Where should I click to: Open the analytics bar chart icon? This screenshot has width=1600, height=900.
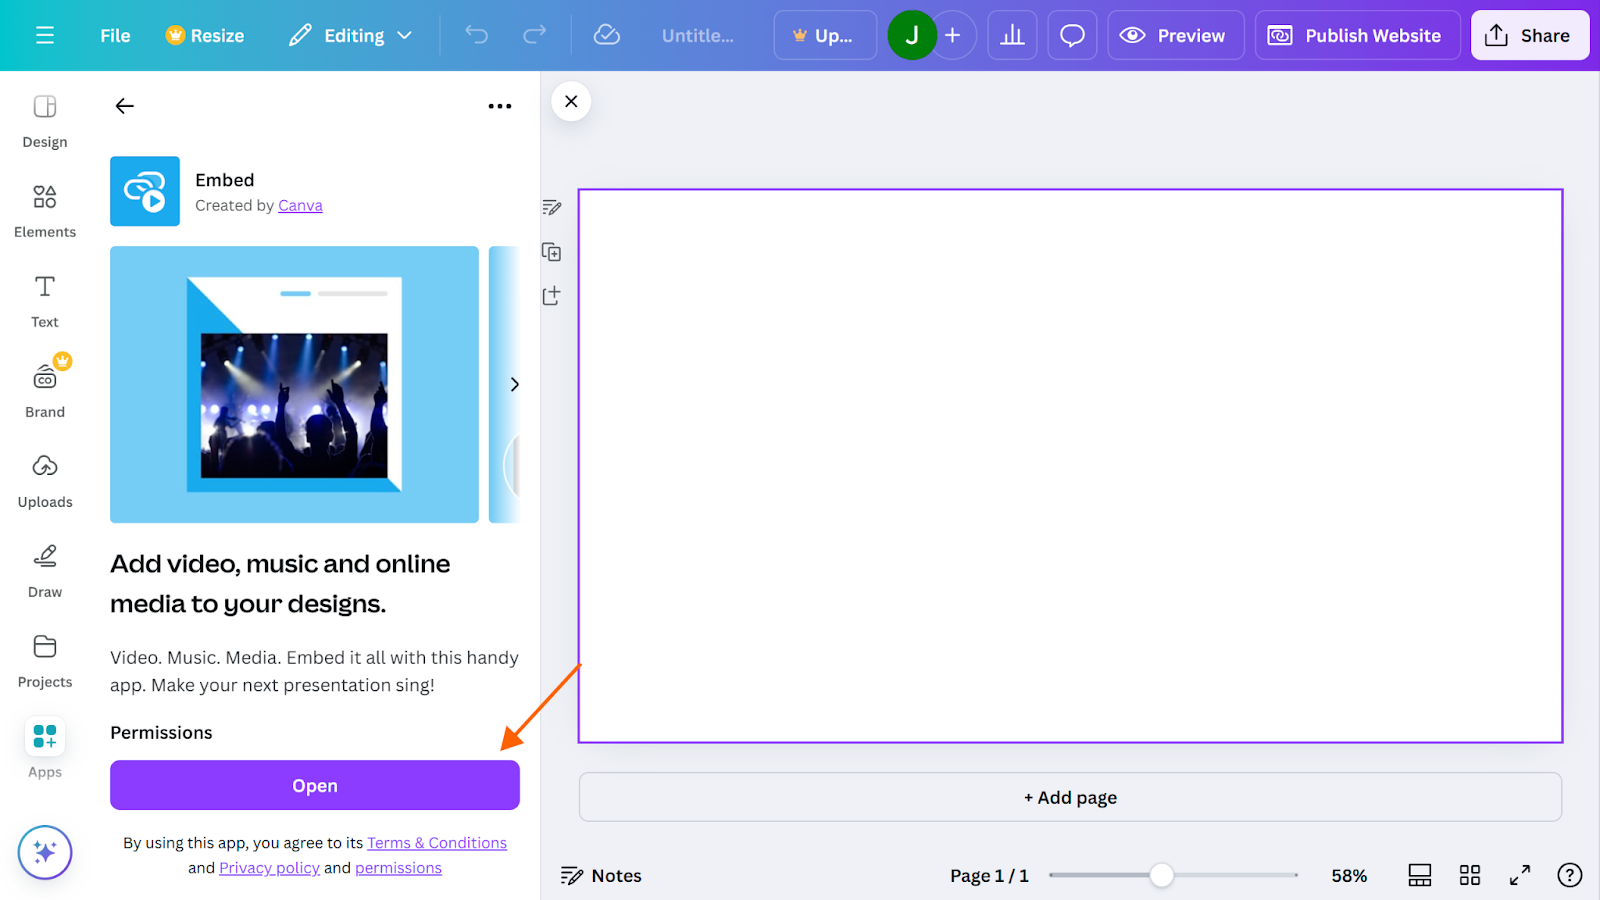1012,36
